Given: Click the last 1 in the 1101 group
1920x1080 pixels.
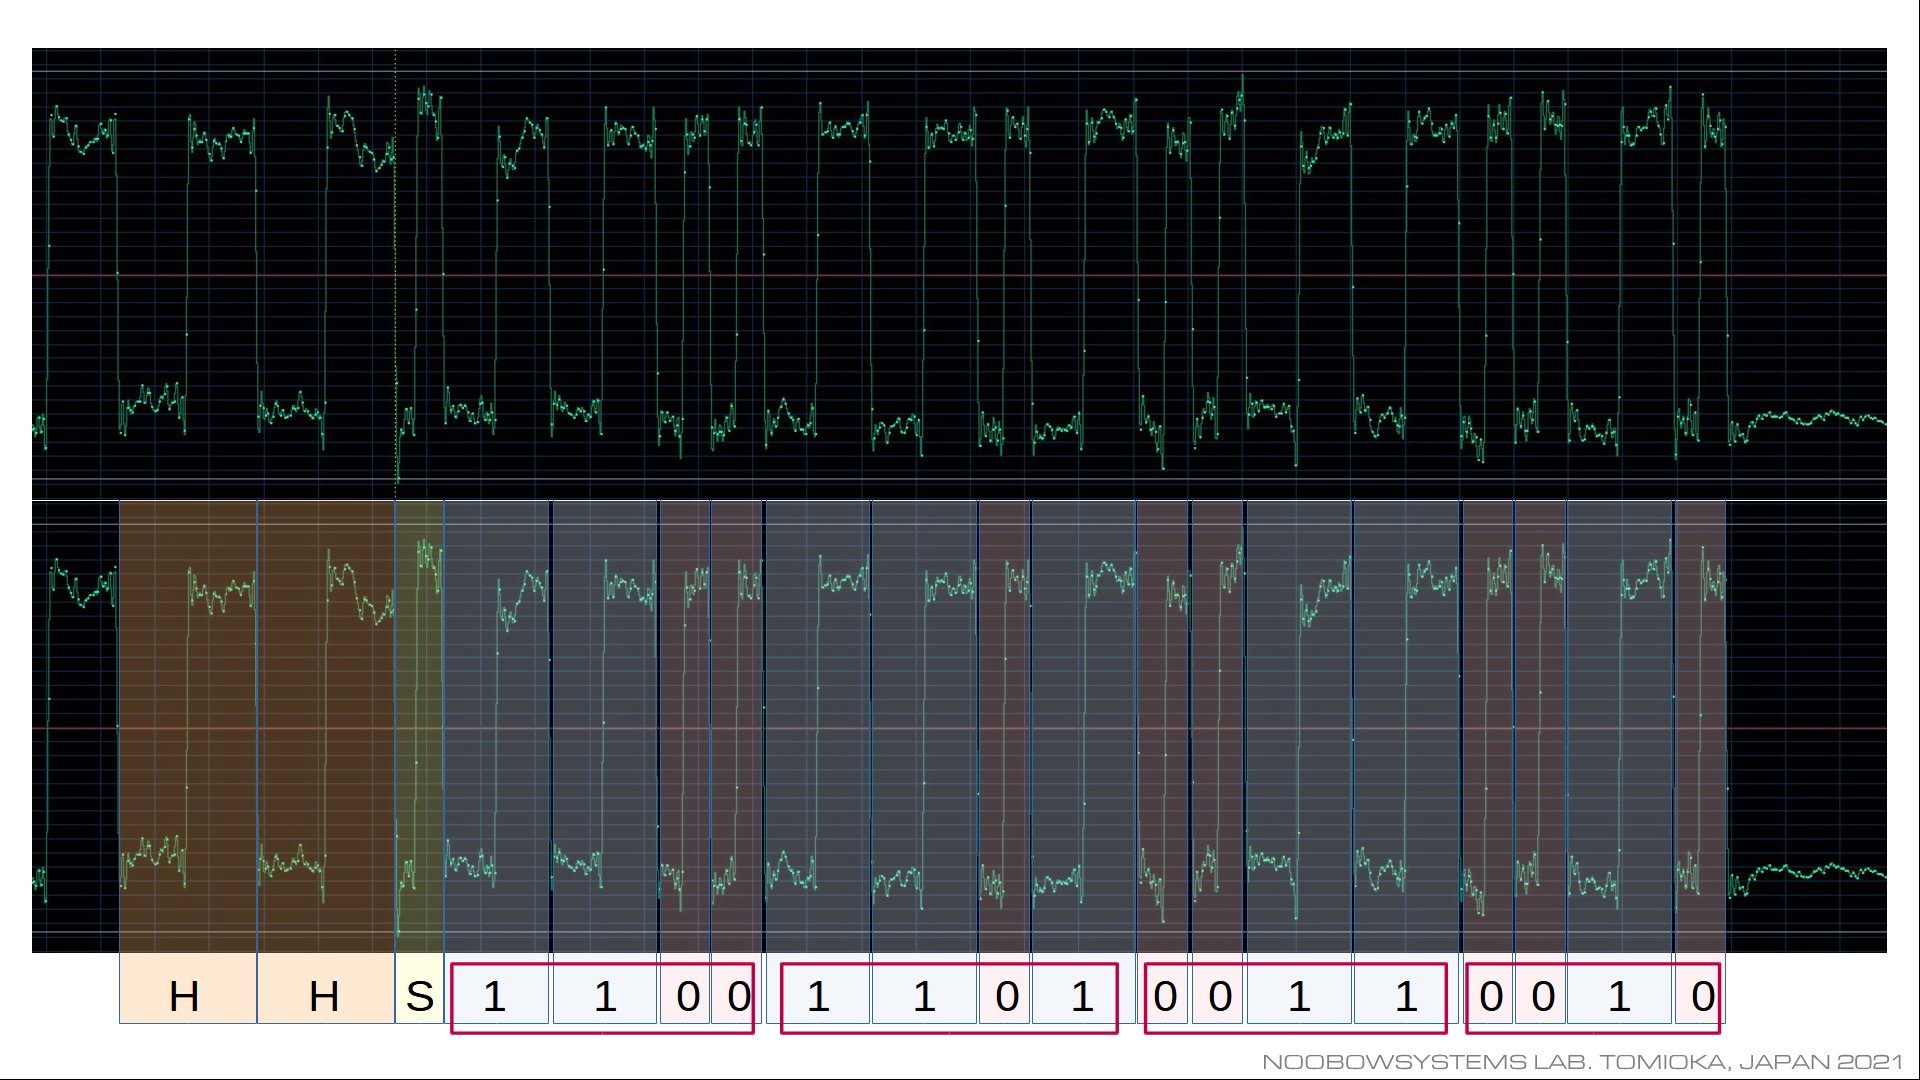Looking at the screenshot, I should (x=1084, y=988).
